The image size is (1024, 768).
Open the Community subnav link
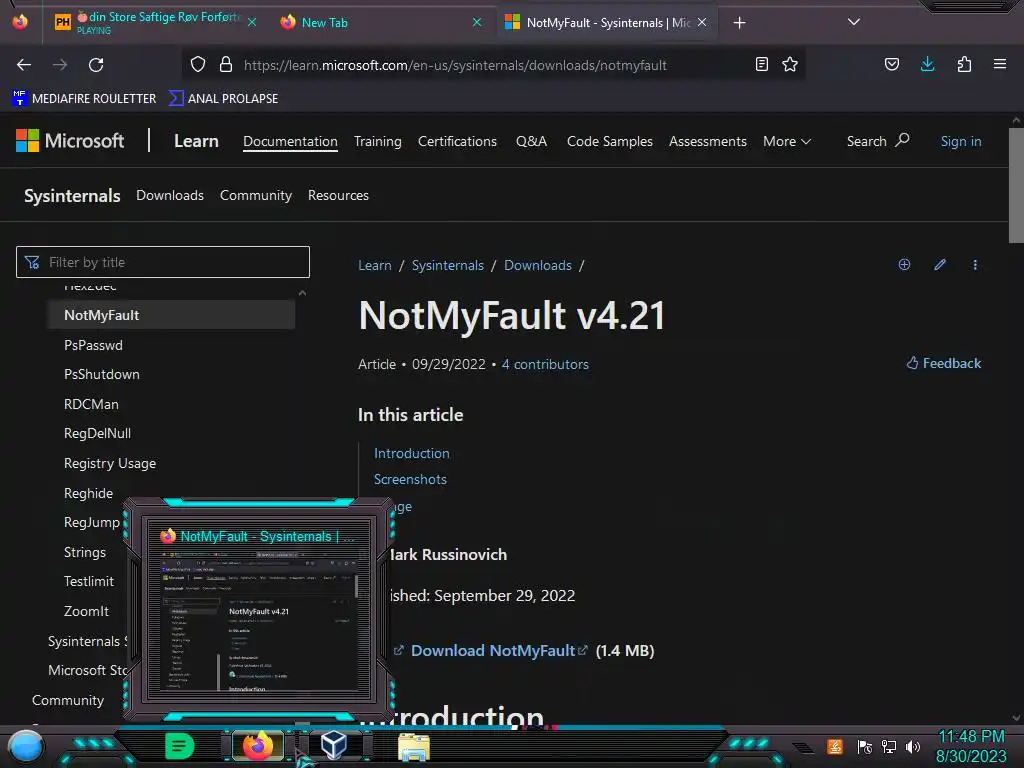[x=255, y=195]
